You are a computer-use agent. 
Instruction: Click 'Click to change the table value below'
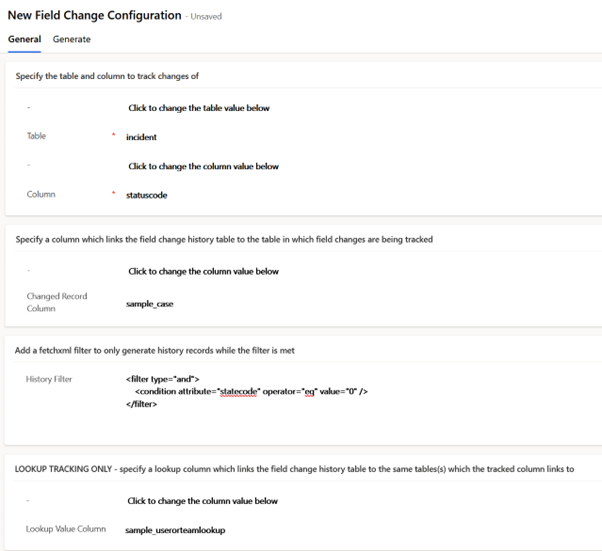tap(198, 108)
